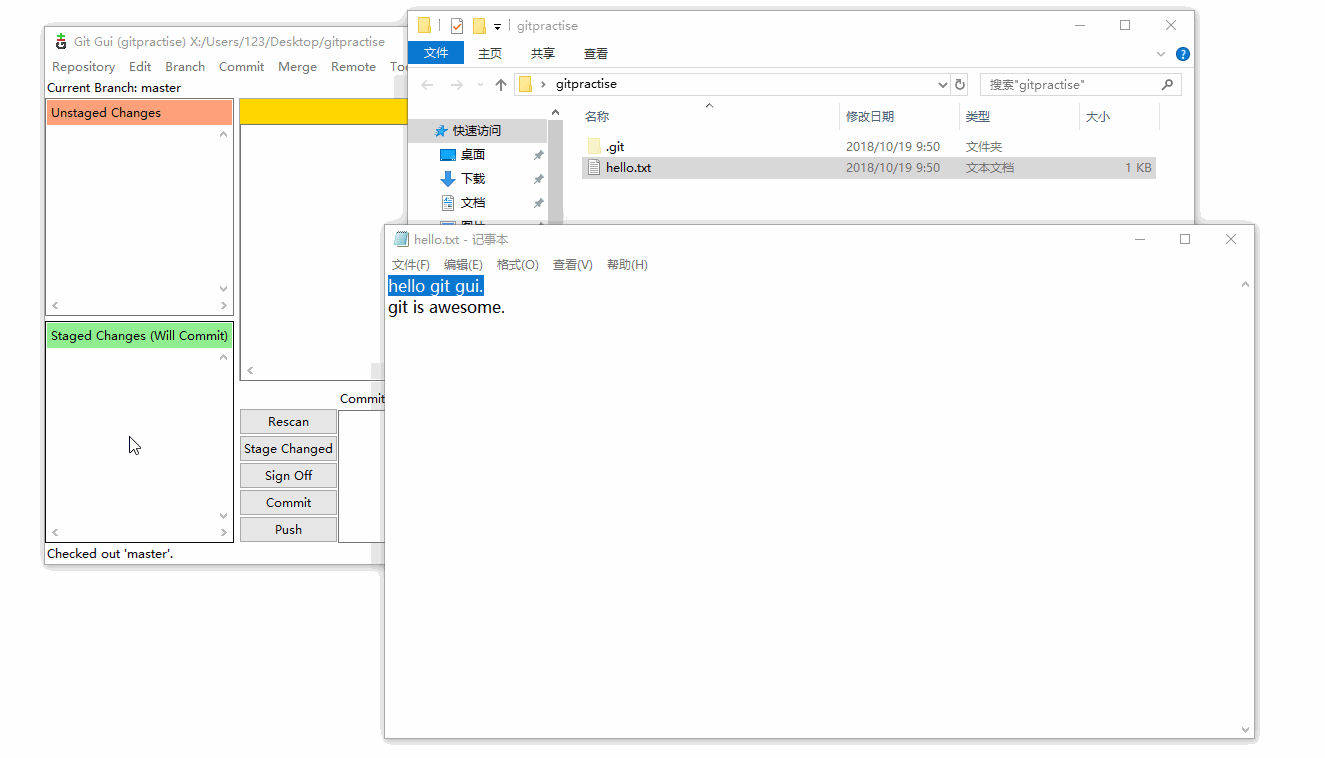This screenshot has height=758, width=1325.
Task: Click the Push button
Action: (x=288, y=530)
